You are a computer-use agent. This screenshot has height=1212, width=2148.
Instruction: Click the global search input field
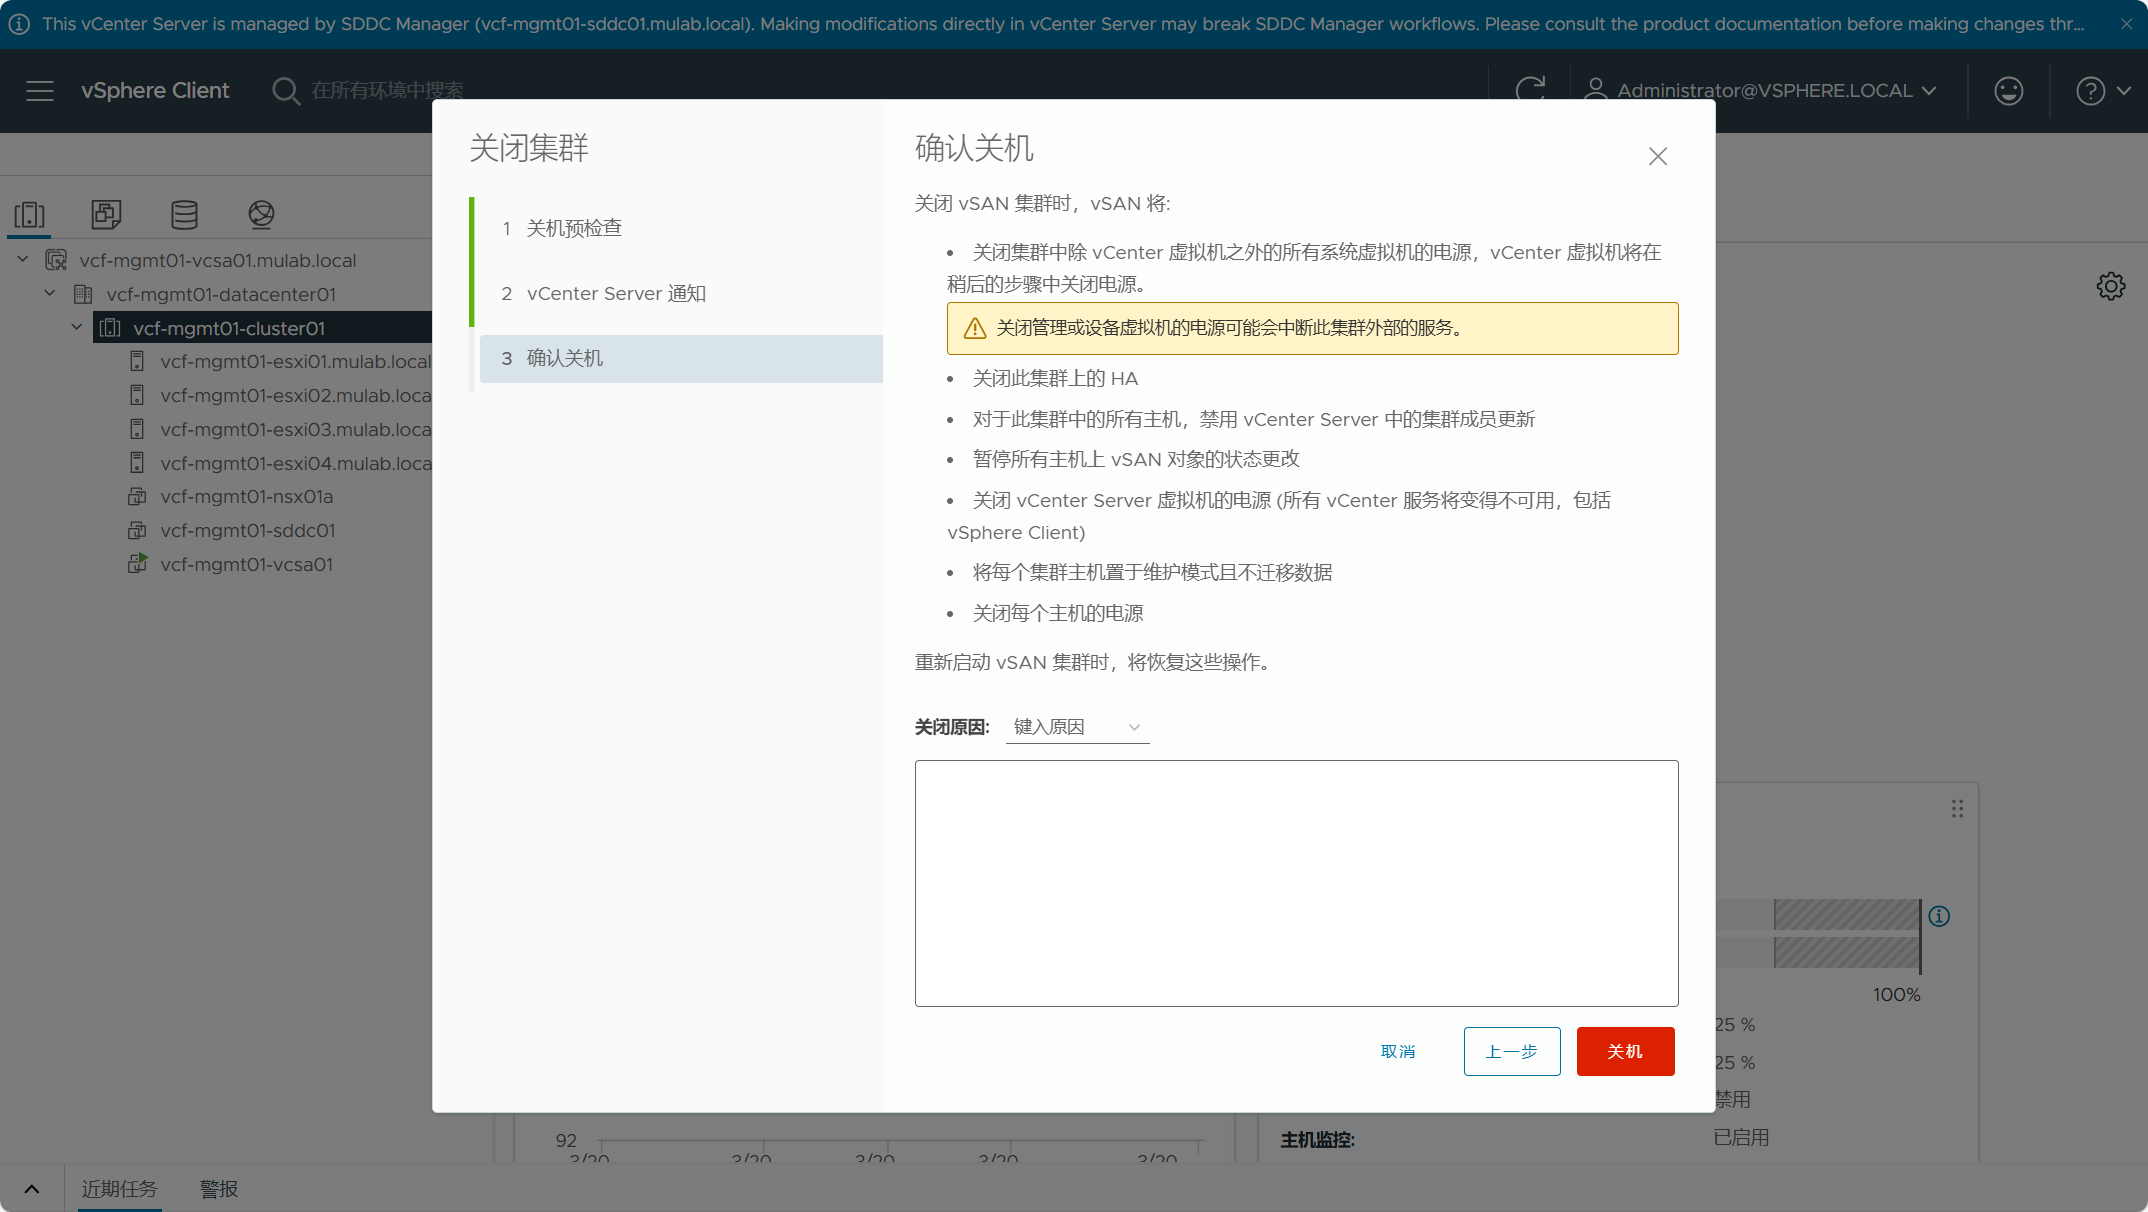pos(388,91)
